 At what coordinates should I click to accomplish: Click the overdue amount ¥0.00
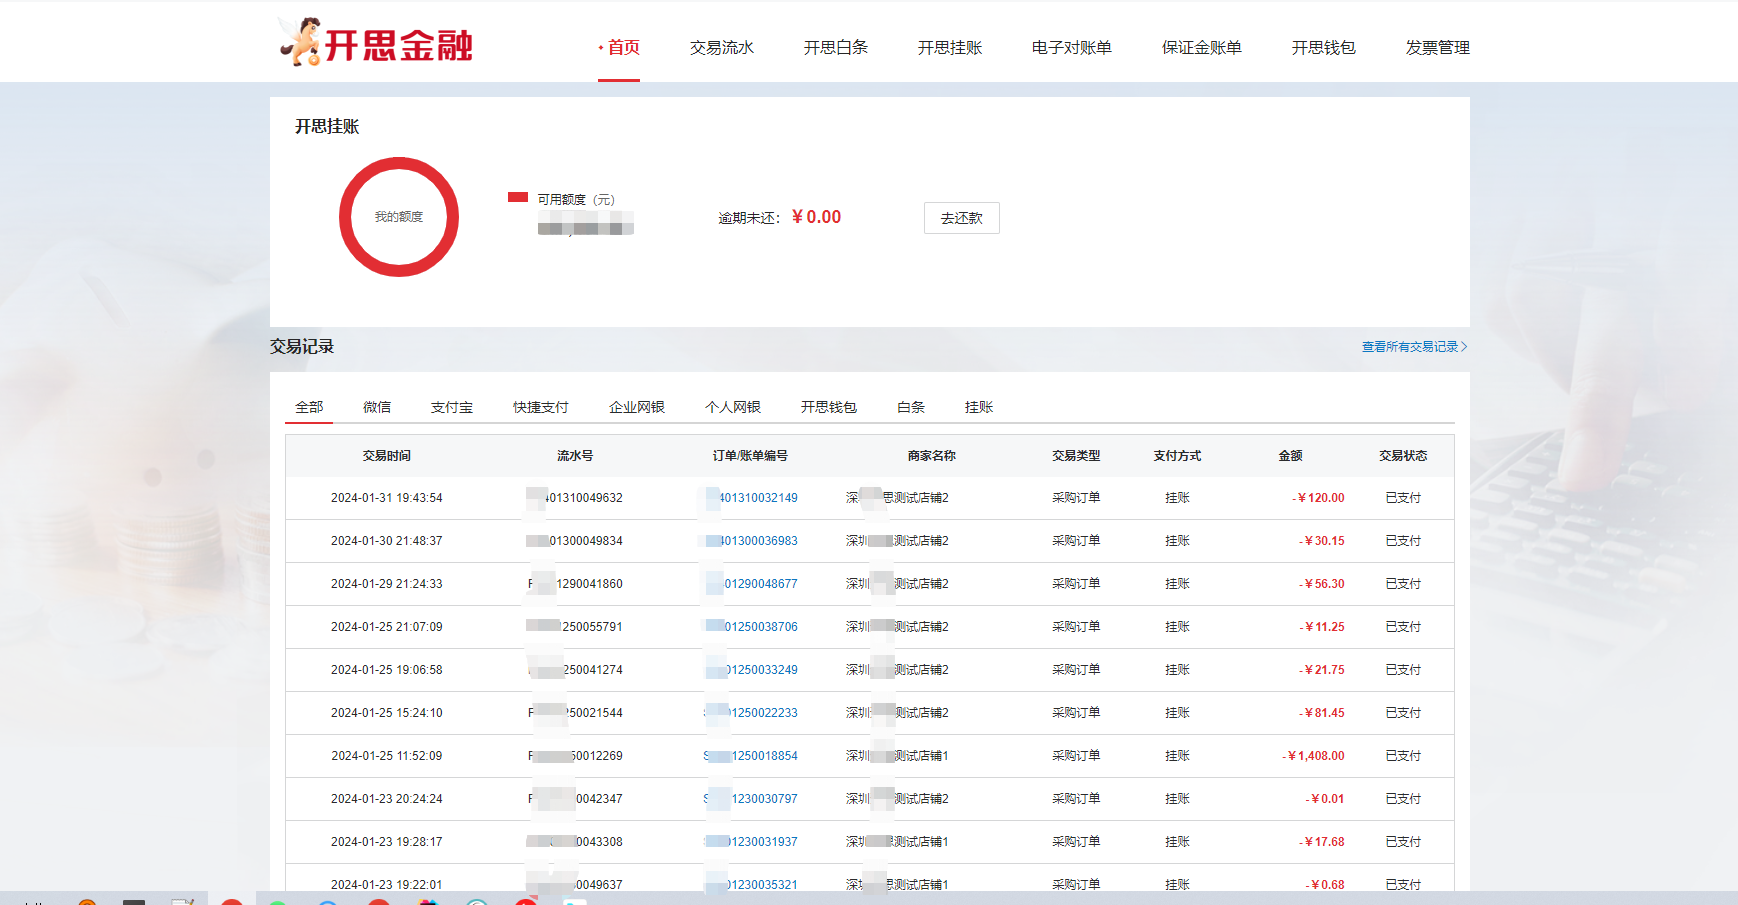pos(816,217)
